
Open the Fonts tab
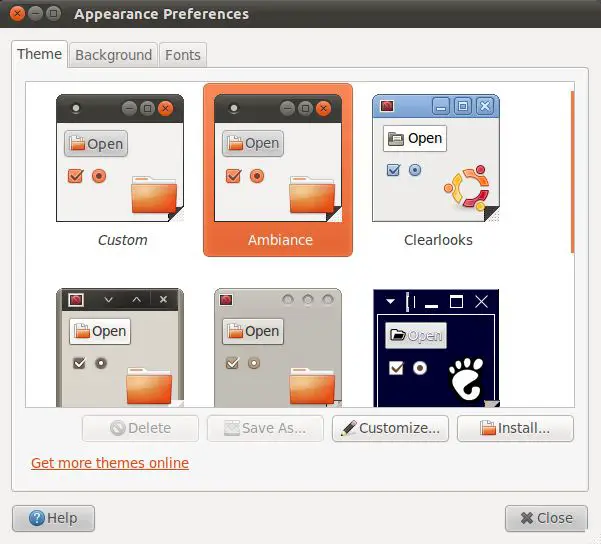(183, 55)
